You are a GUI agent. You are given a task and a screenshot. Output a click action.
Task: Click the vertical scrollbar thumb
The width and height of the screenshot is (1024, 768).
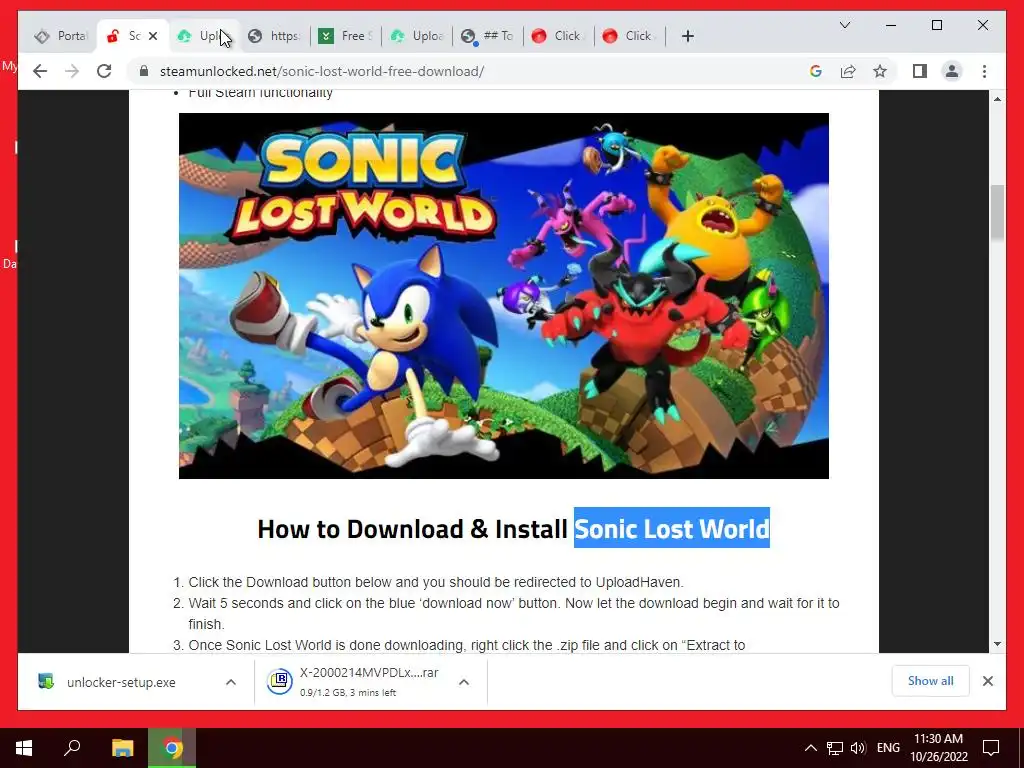[x=997, y=212]
